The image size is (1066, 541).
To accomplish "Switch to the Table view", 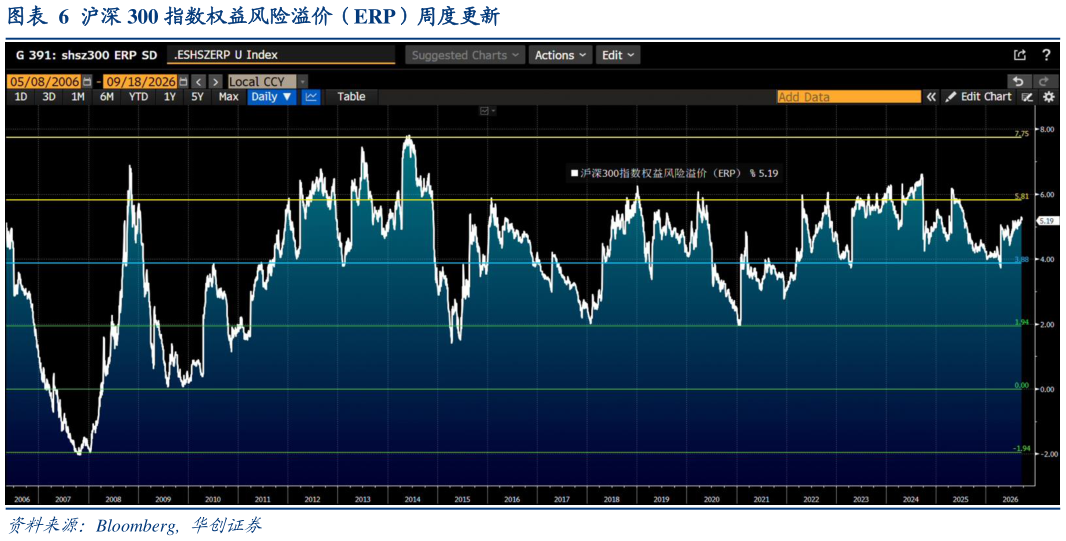I will (x=351, y=97).
